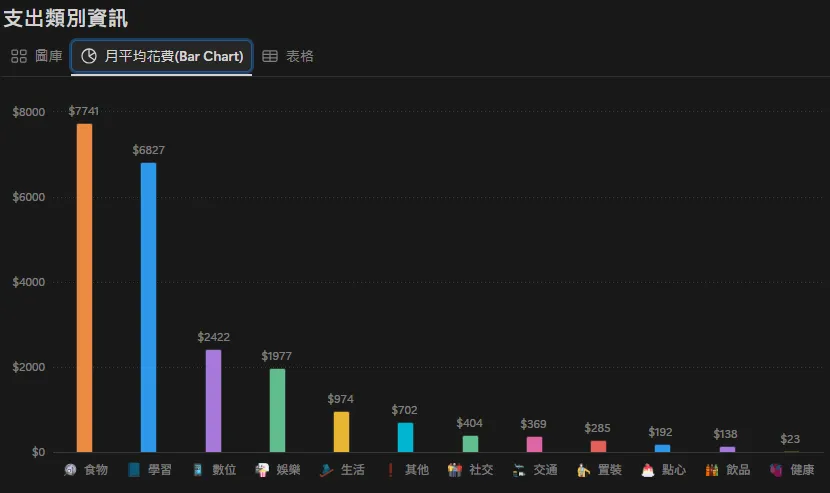
Task: Click the 飲品 bottles icon
Action: [712, 470]
